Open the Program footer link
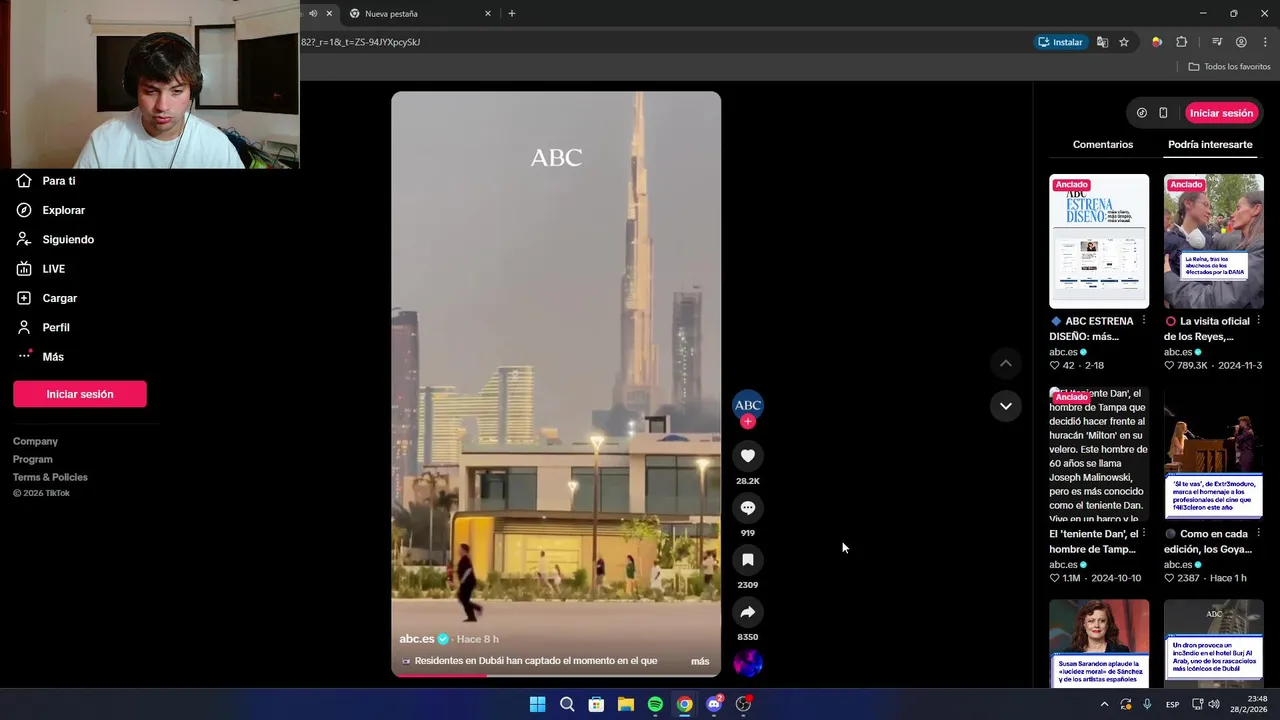Viewport: 1280px width, 720px height. [x=33, y=459]
